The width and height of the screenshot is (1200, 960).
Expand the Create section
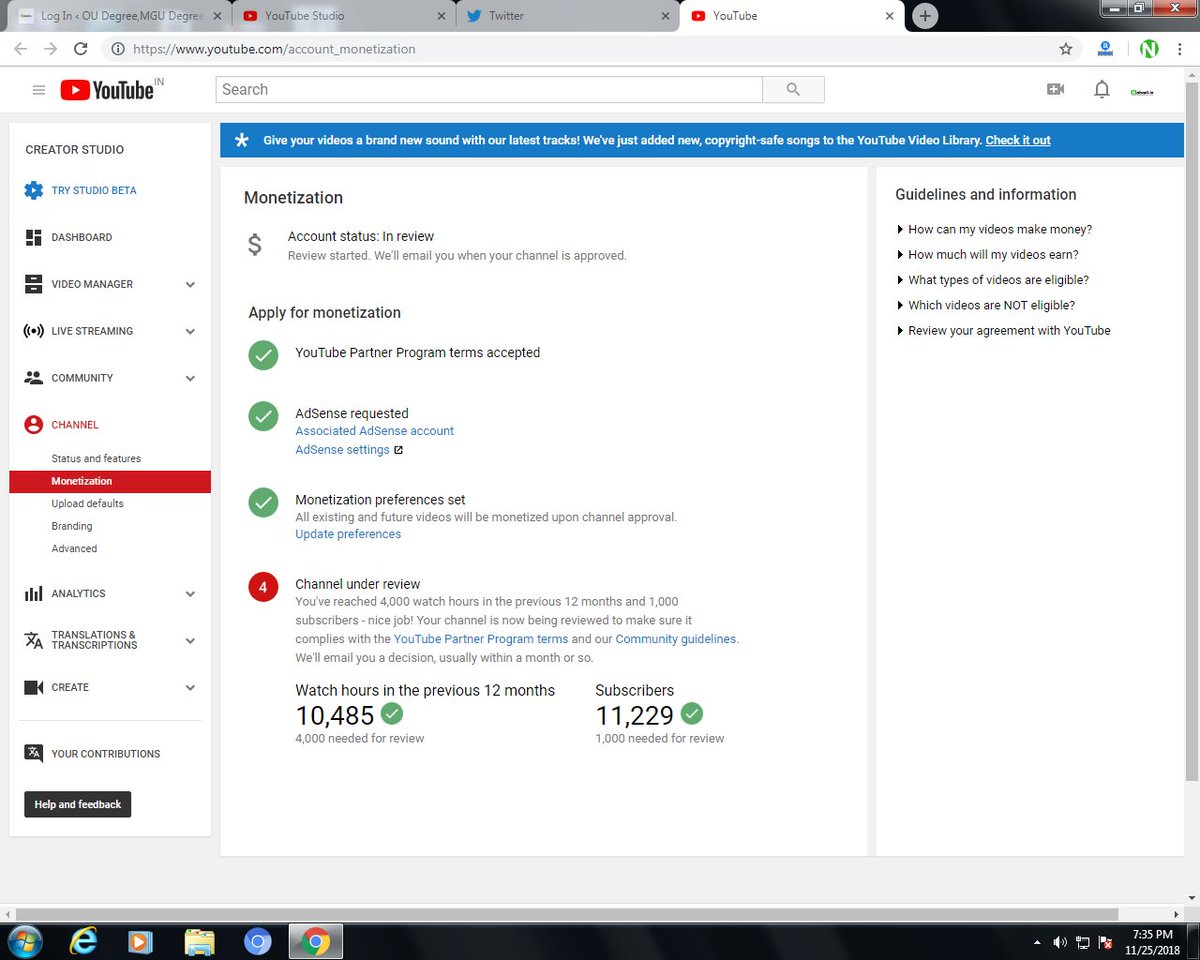[190, 688]
